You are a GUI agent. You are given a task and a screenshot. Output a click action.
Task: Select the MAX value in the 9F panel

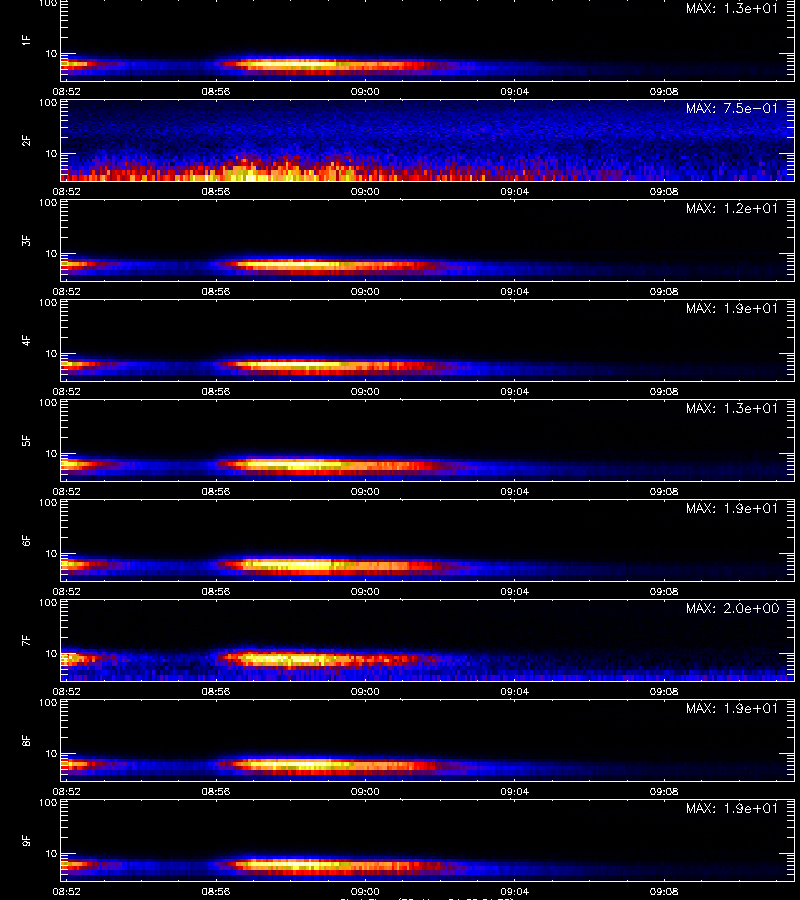tap(732, 808)
